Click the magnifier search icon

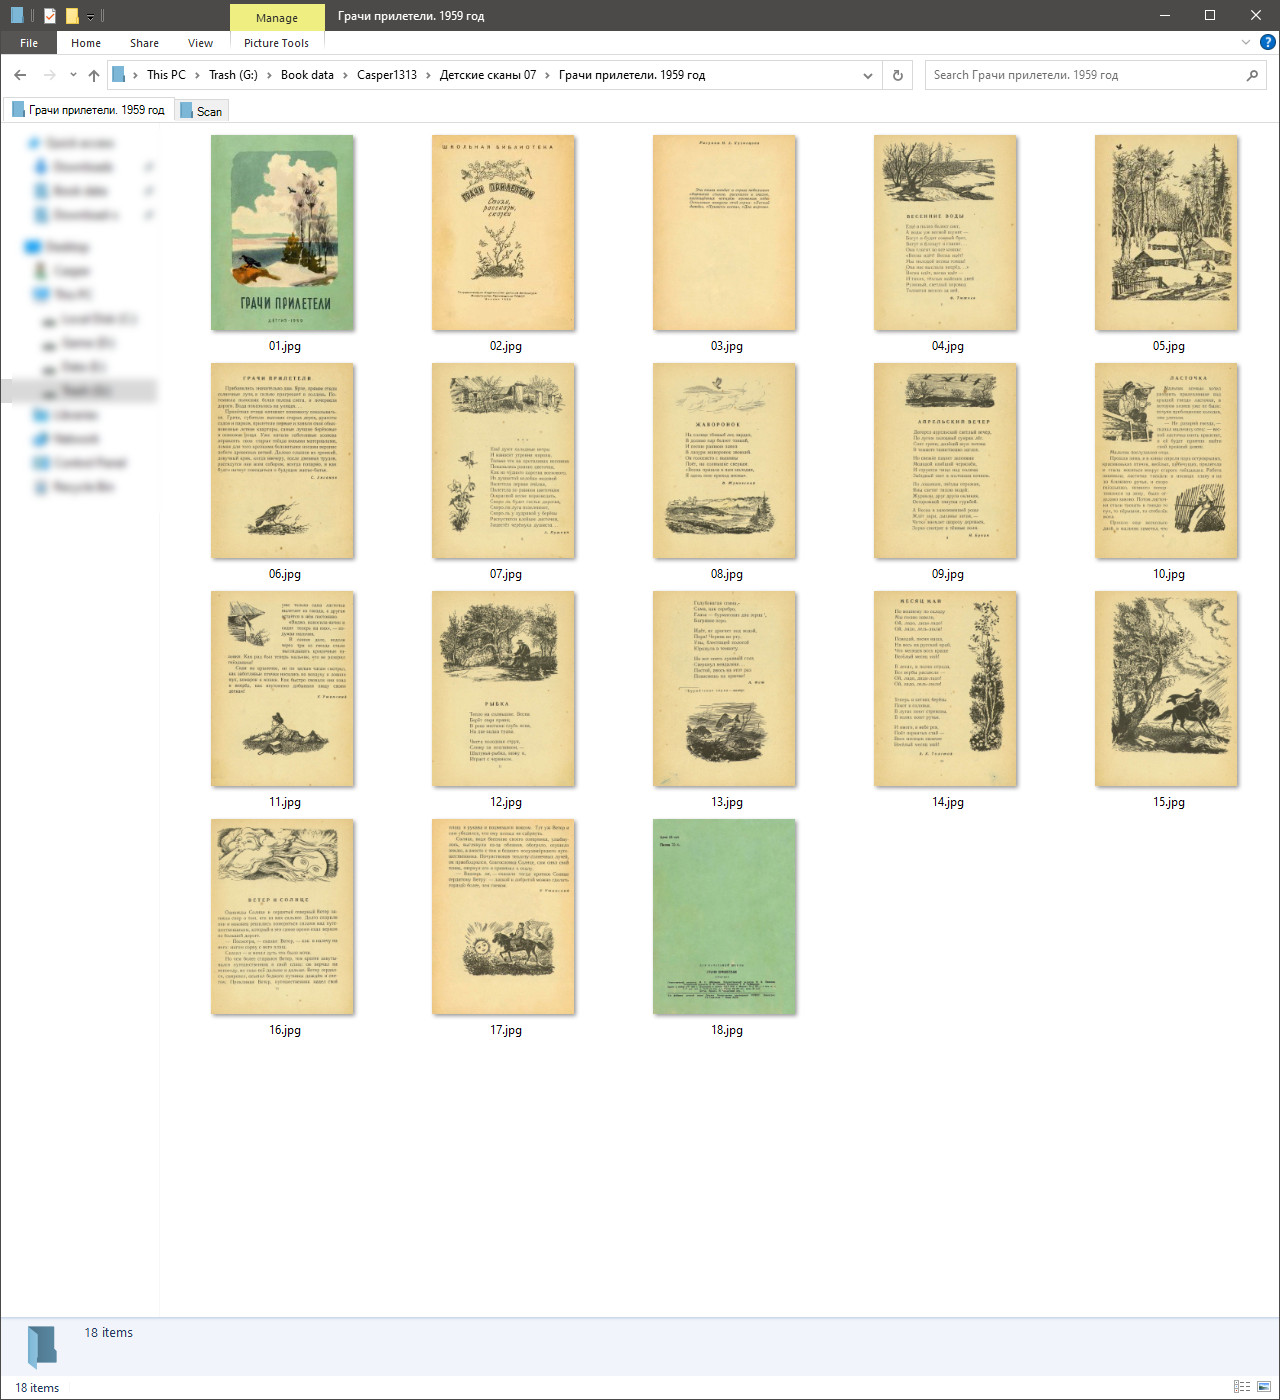[1252, 75]
